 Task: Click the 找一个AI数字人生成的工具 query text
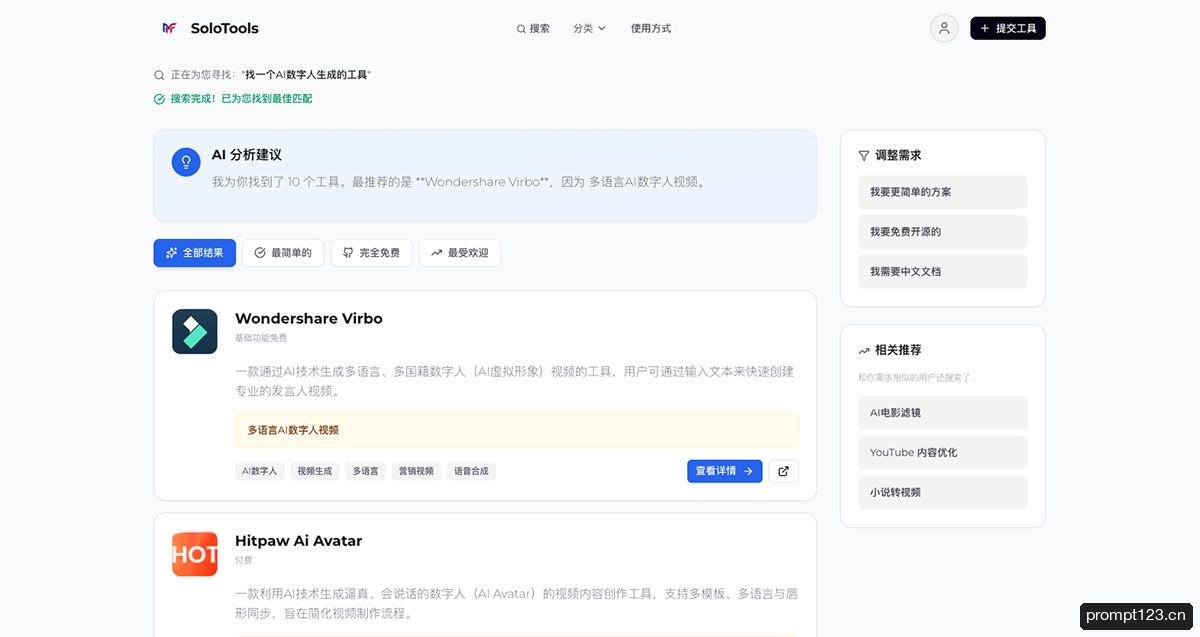306,75
